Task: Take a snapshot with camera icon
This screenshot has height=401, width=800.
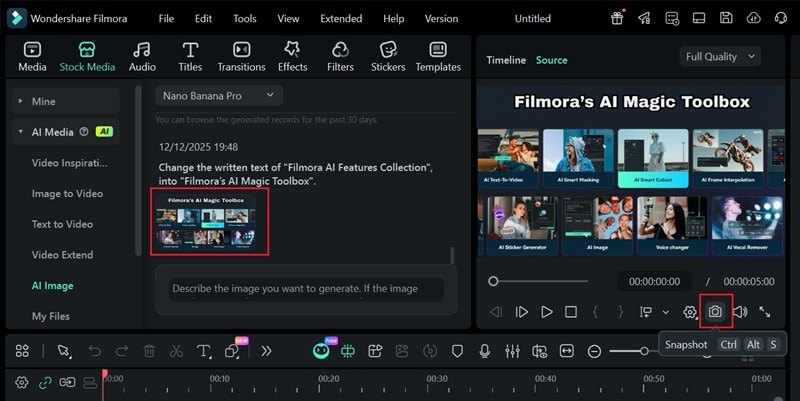Action: pyautogui.click(x=715, y=311)
